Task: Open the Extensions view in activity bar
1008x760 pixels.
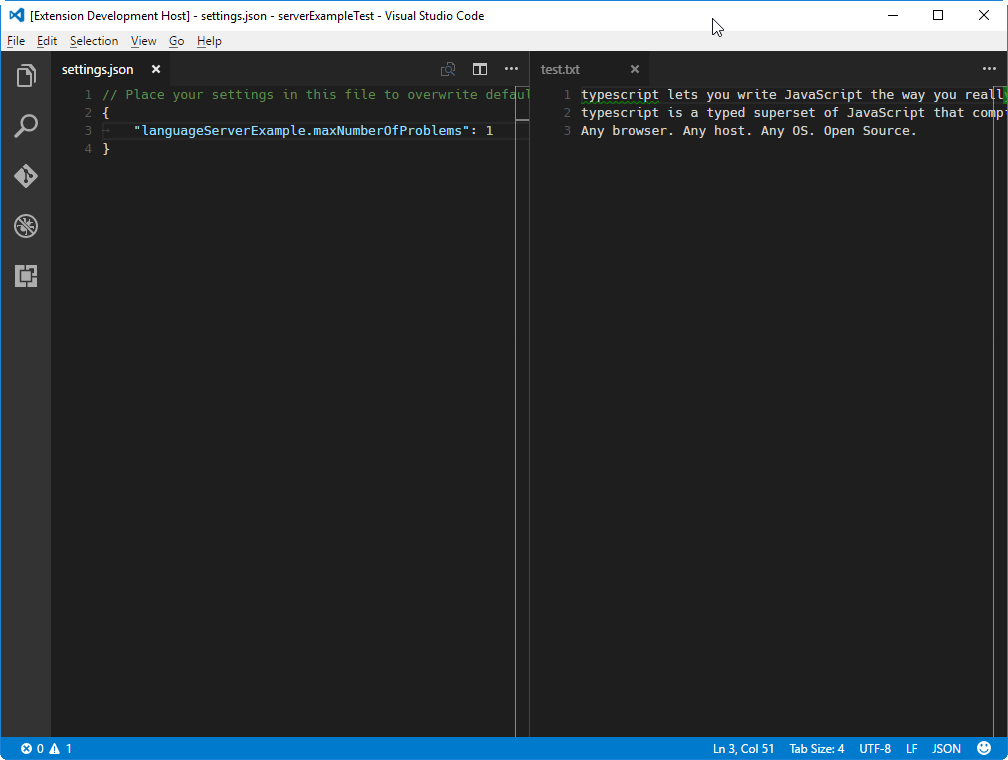Action: tap(26, 276)
